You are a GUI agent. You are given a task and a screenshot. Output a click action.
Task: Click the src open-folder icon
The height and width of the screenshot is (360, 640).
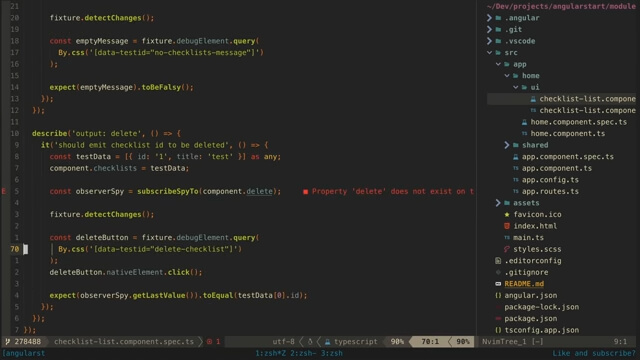(498, 53)
